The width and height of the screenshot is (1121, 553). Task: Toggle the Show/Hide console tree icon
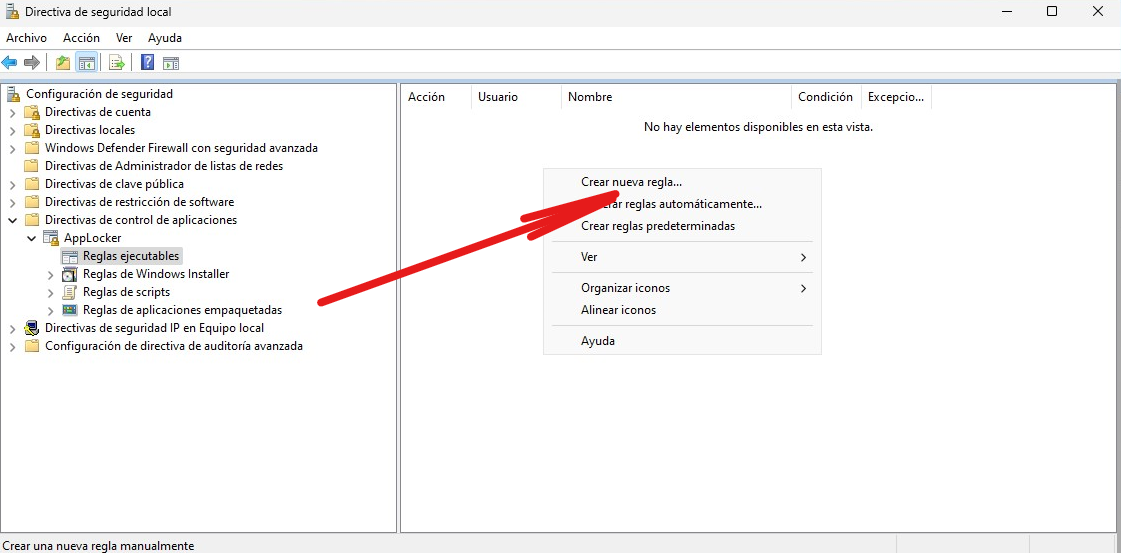pyautogui.click(x=88, y=63)
